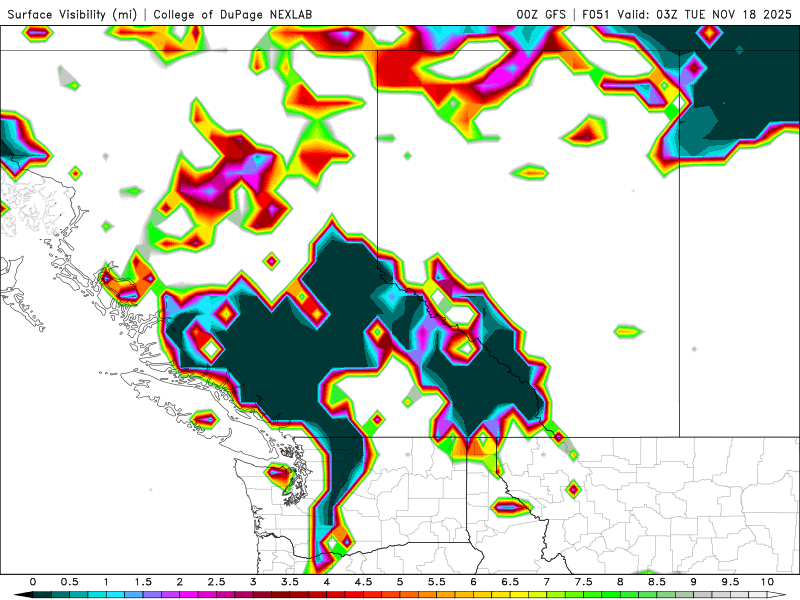Click the colorbar label "6.5"

(510, 582)
